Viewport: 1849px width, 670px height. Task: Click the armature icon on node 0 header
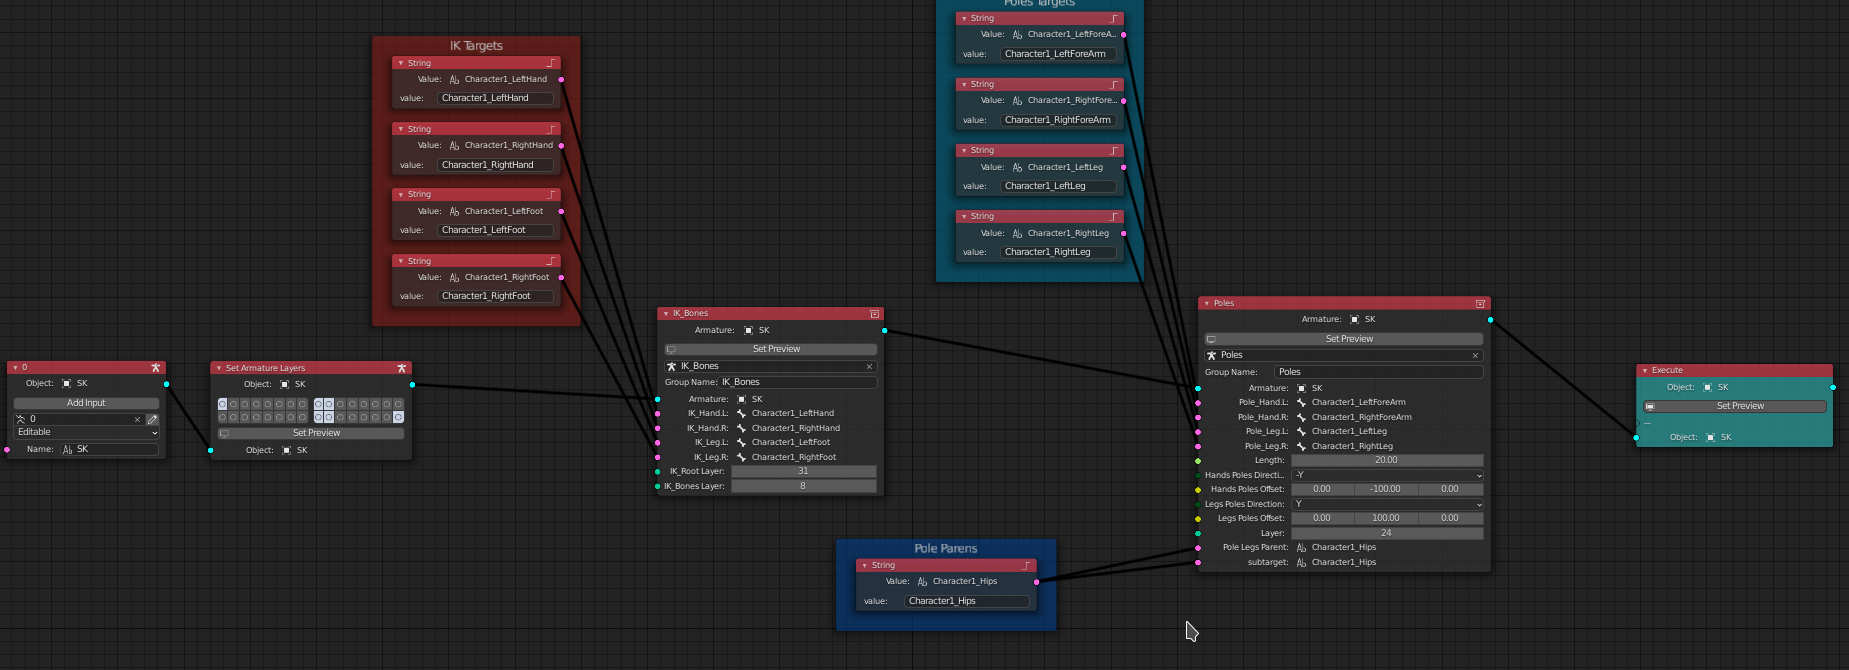point(156,368)
